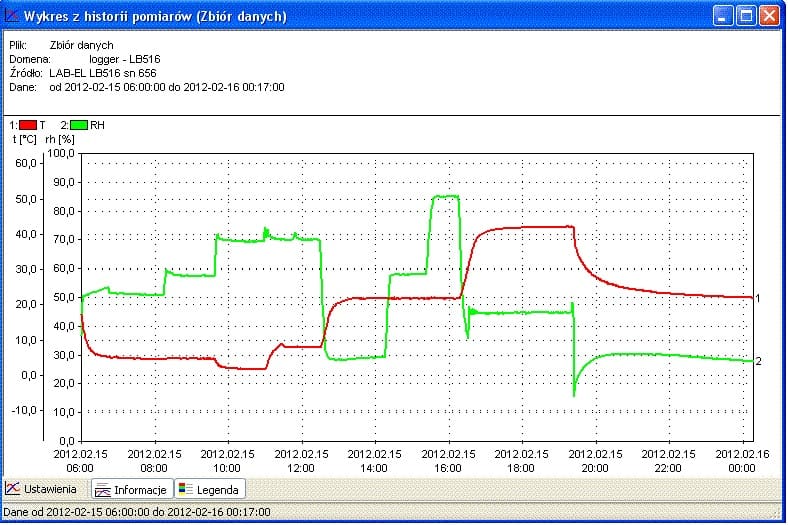Click the '12:00' time axis label
Viewport: 788px width, 525px height.
[x=301, y=468]
